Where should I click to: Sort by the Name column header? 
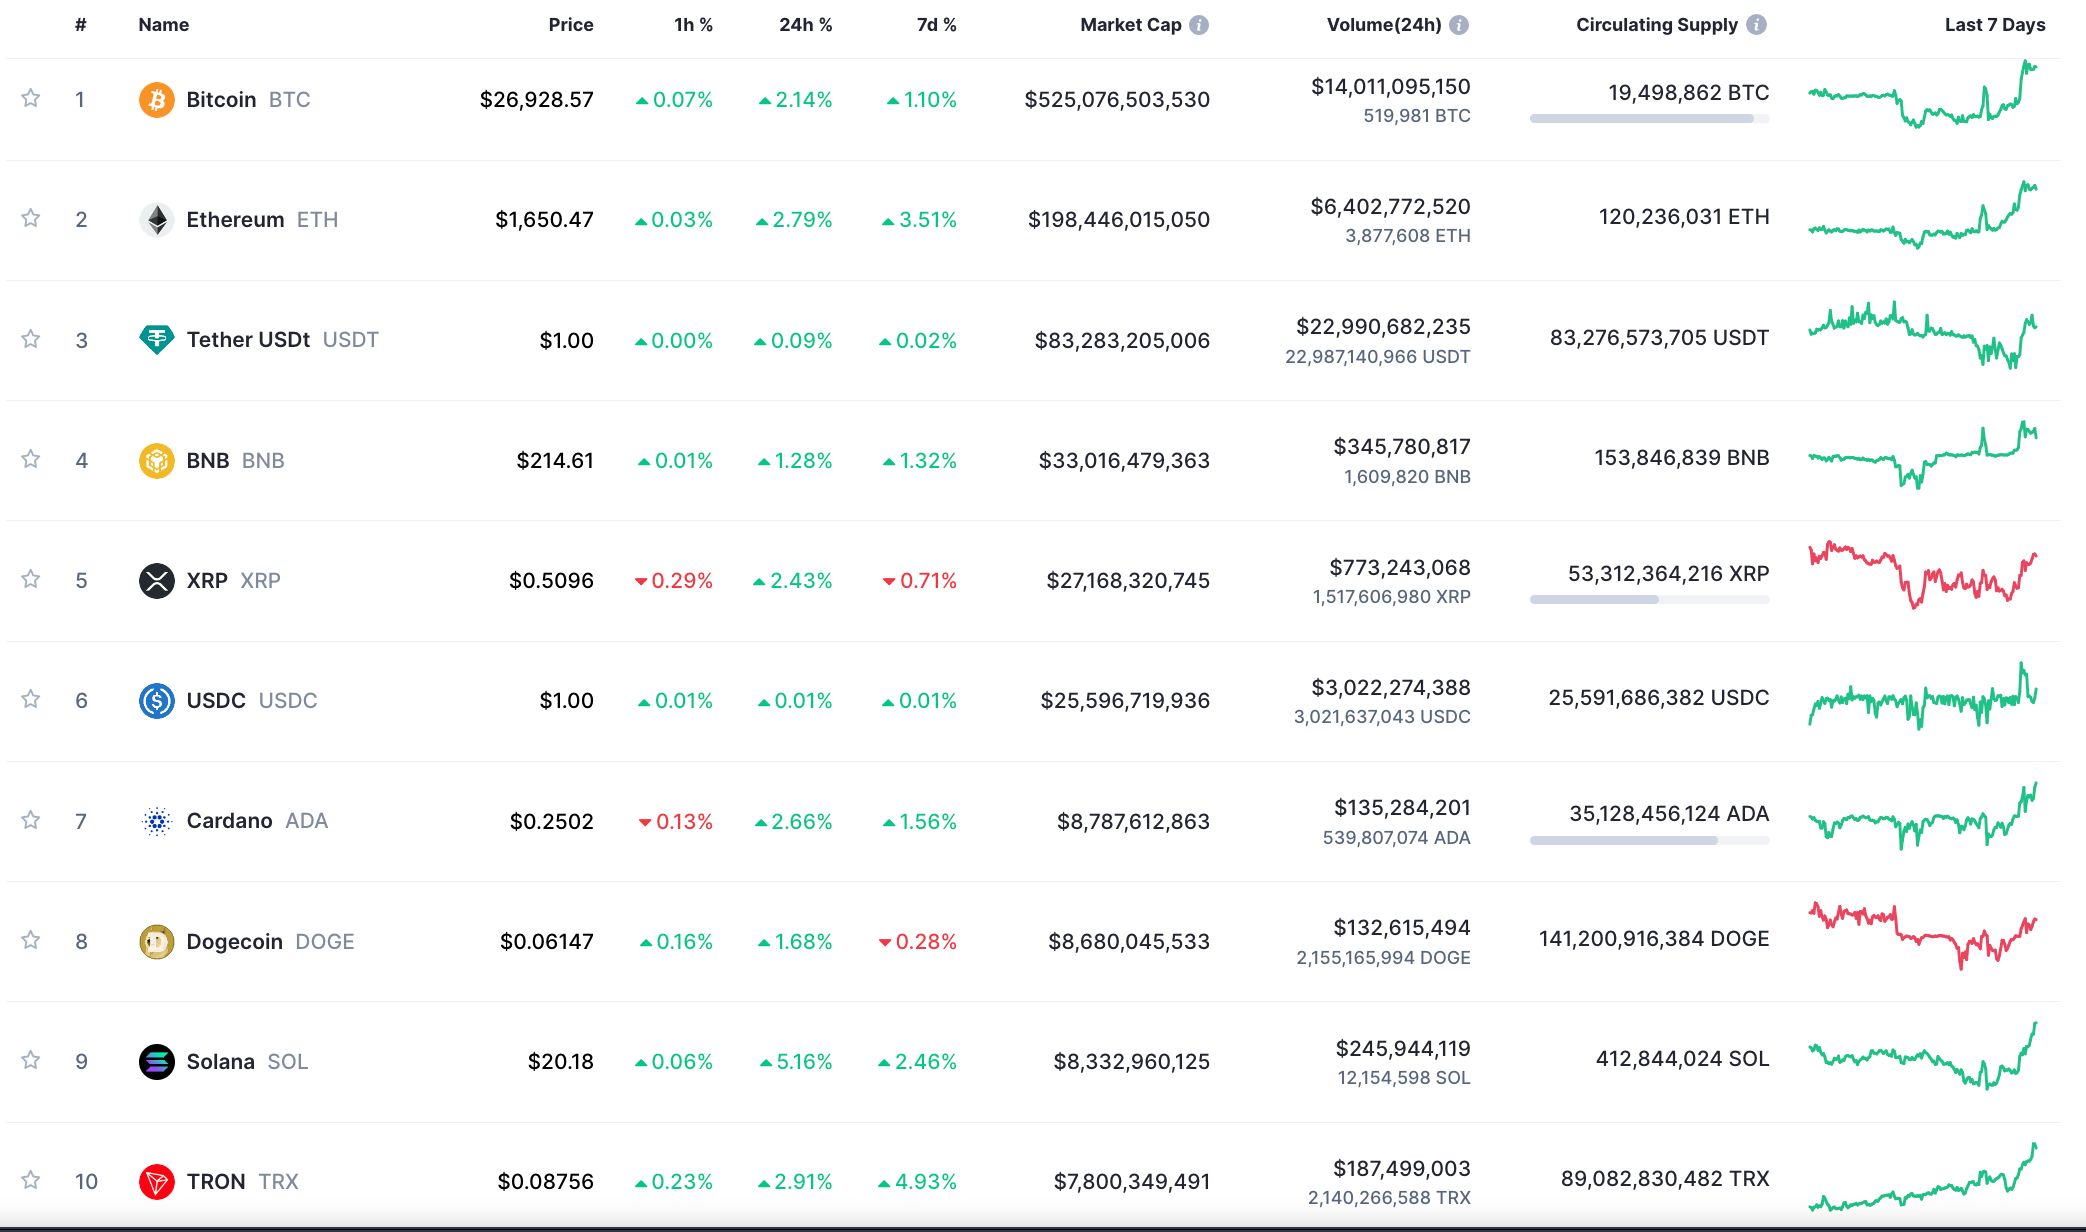(x=163, y=25)
